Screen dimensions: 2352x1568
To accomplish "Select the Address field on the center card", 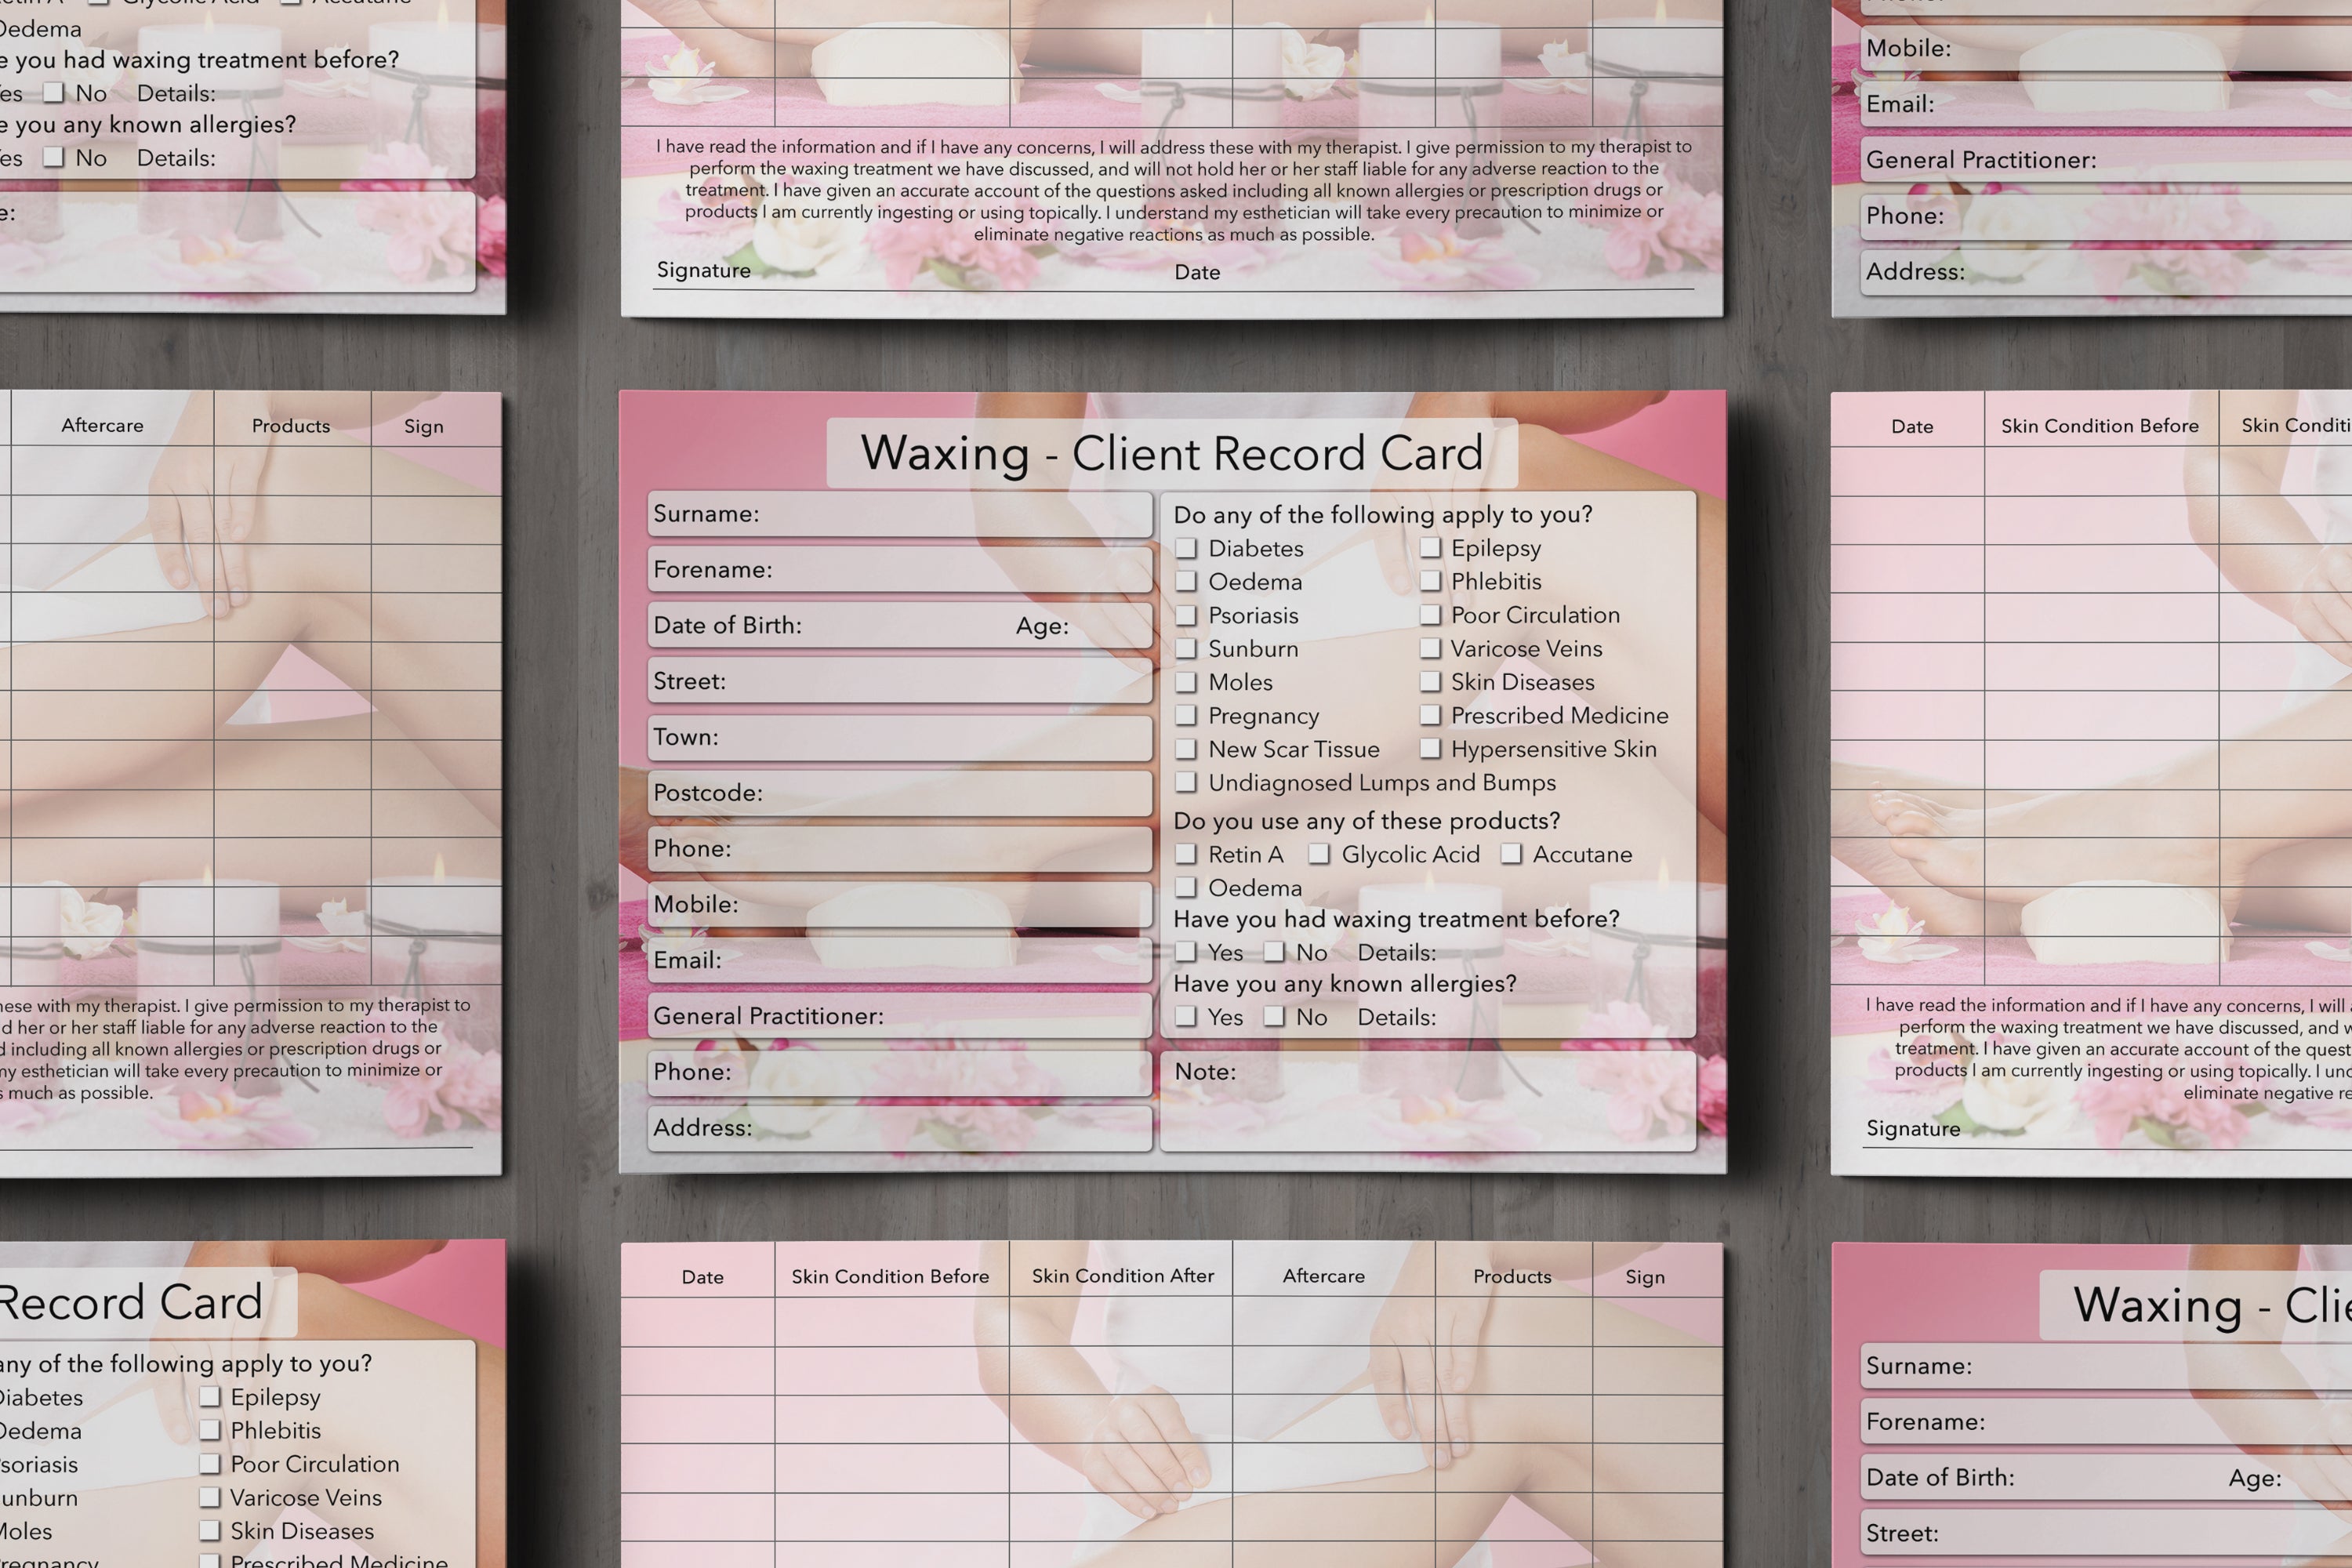I will [x=900, y=1128].
